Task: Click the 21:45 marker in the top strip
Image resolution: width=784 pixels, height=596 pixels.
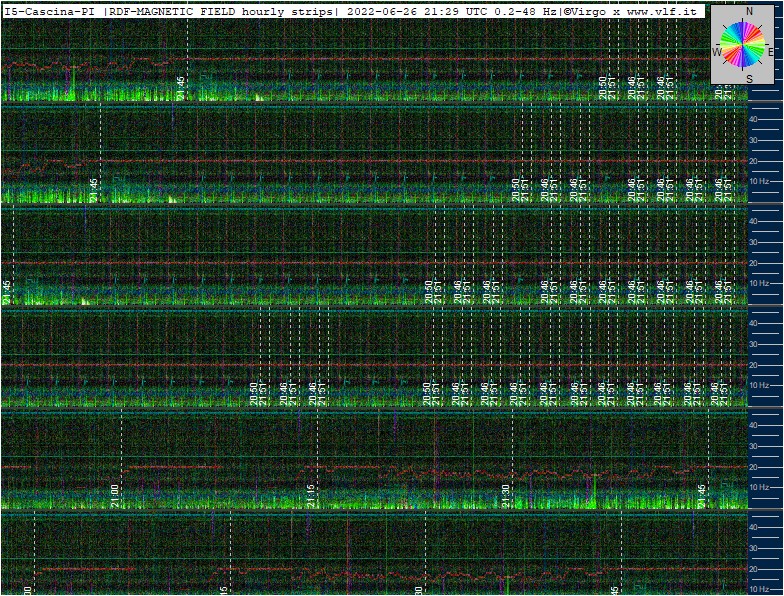Action: coord(180,88)
